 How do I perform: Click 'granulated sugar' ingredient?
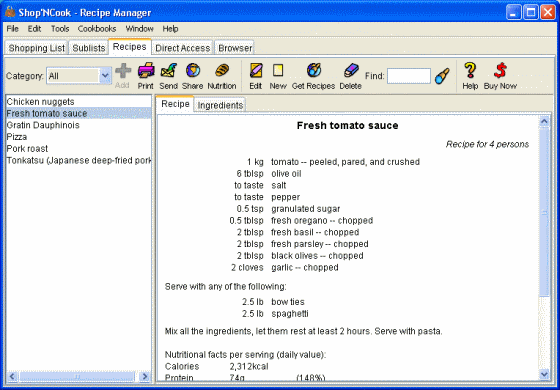click(306, 209)
